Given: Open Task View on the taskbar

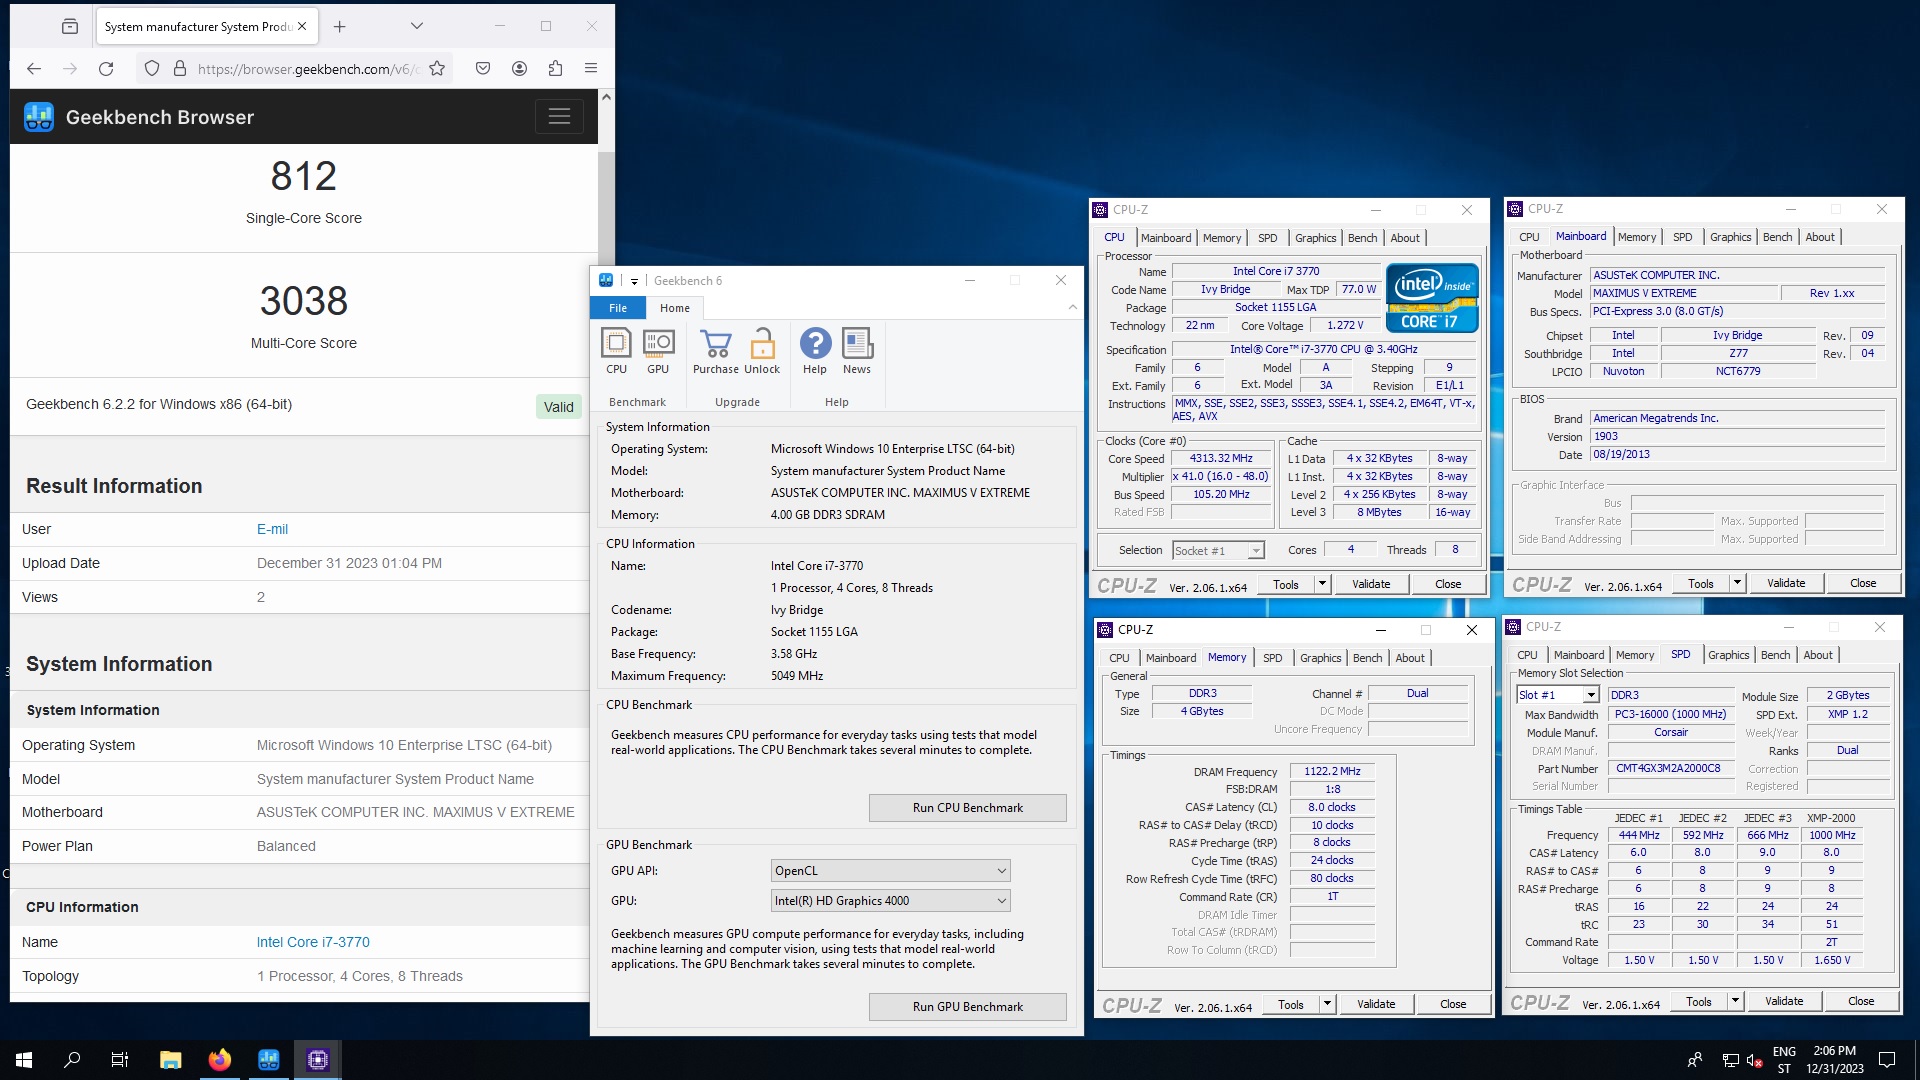Looking at the screenshot, I should tap(120, 1060).
